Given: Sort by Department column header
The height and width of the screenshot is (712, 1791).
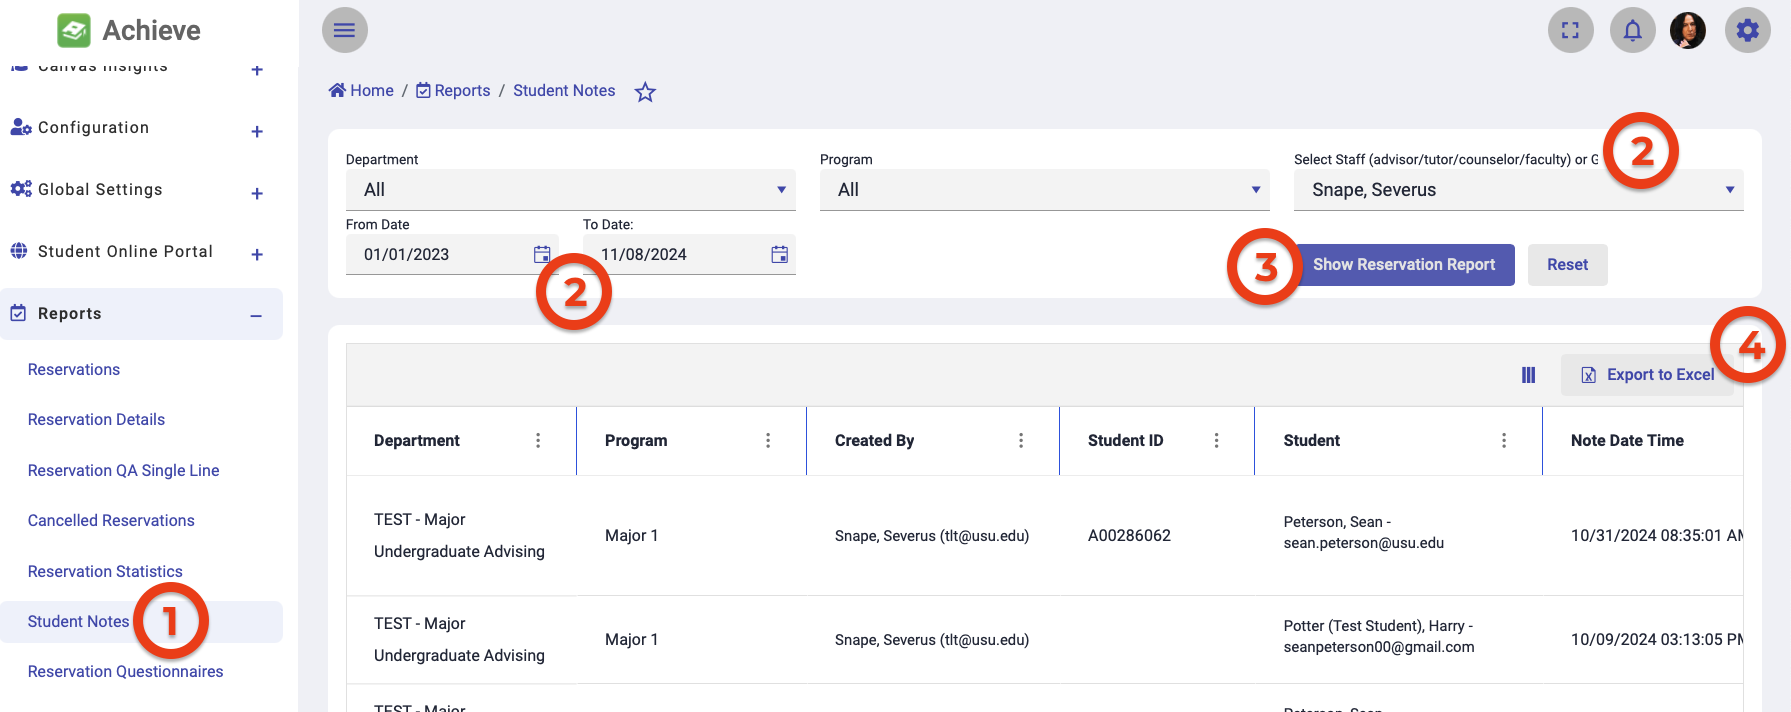Looking at the screenshot, I should [417, 441].
